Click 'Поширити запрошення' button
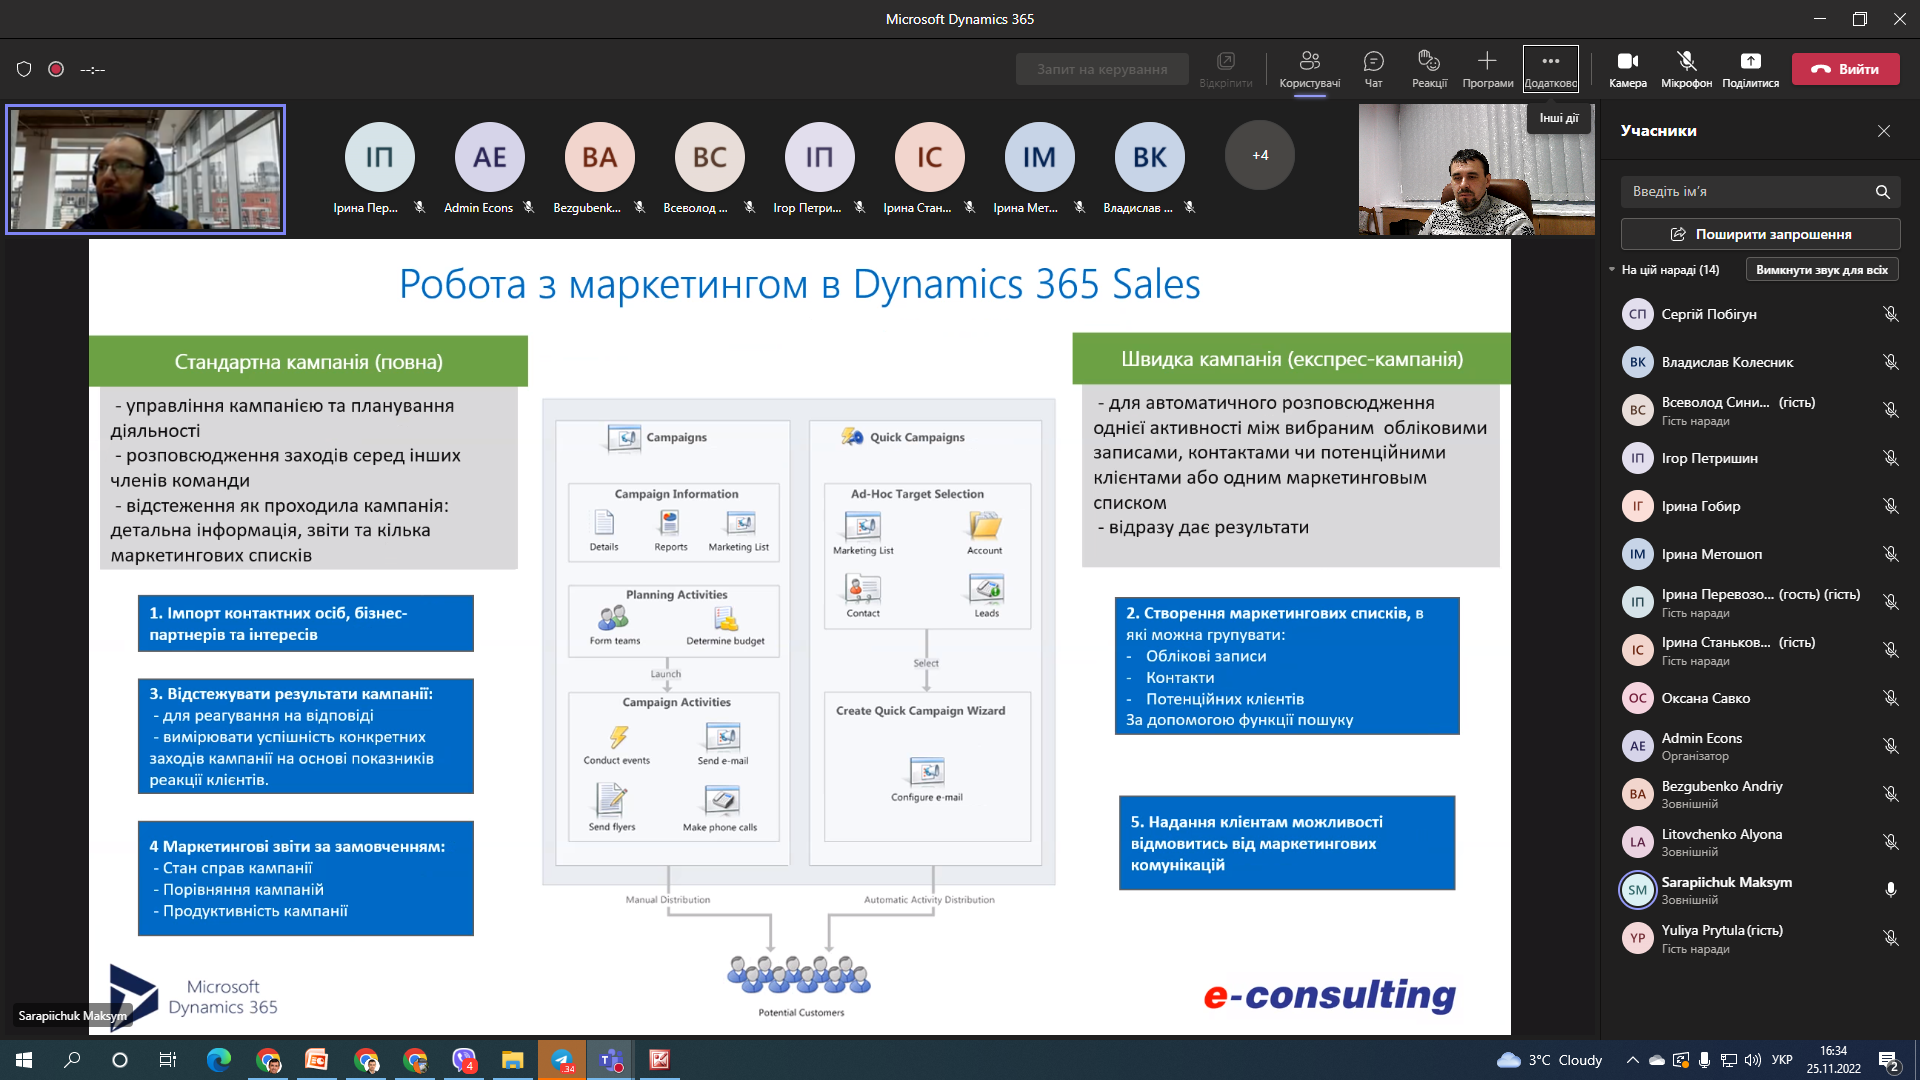Viewport: 1920px width, 1080px height. coord(1760,234)
